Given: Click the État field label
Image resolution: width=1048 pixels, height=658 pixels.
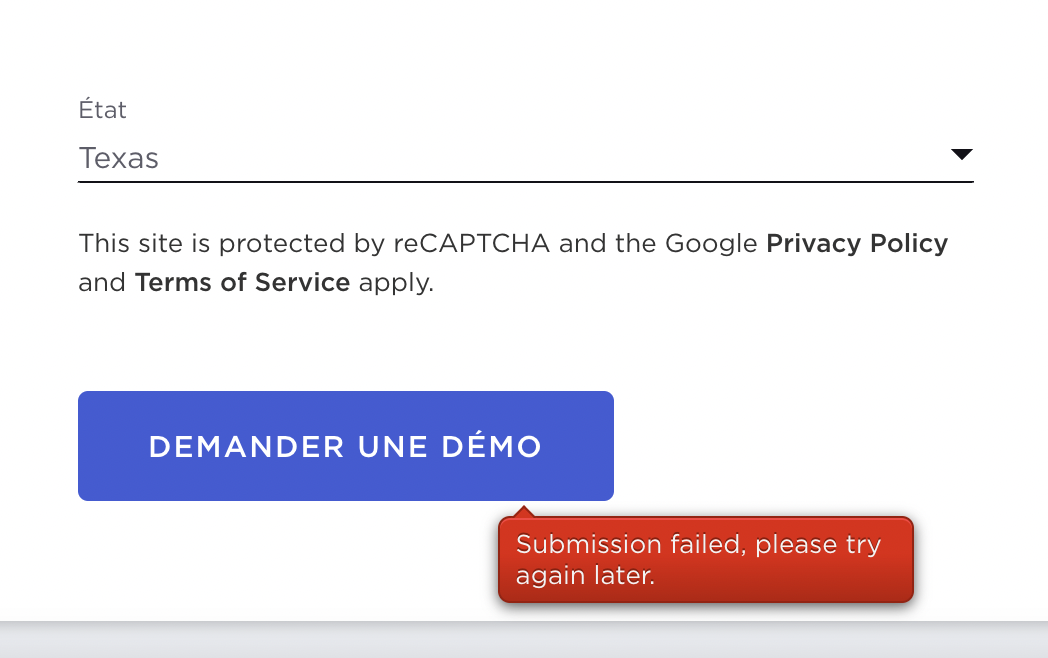Looking at the screenshot, I should (102, 110).
